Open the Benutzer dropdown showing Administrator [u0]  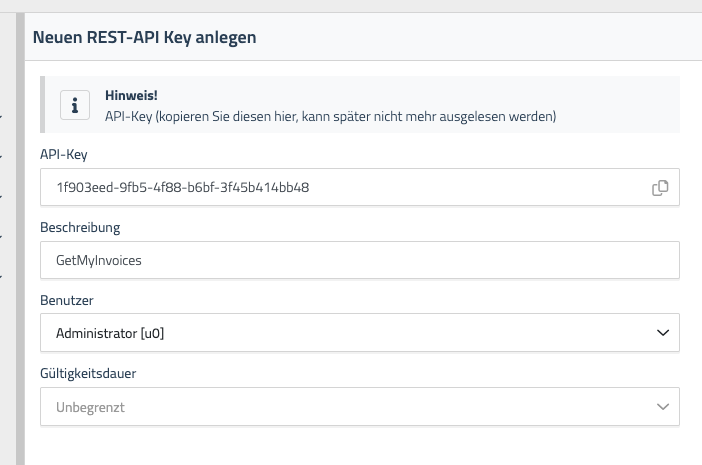coord(340,333)
